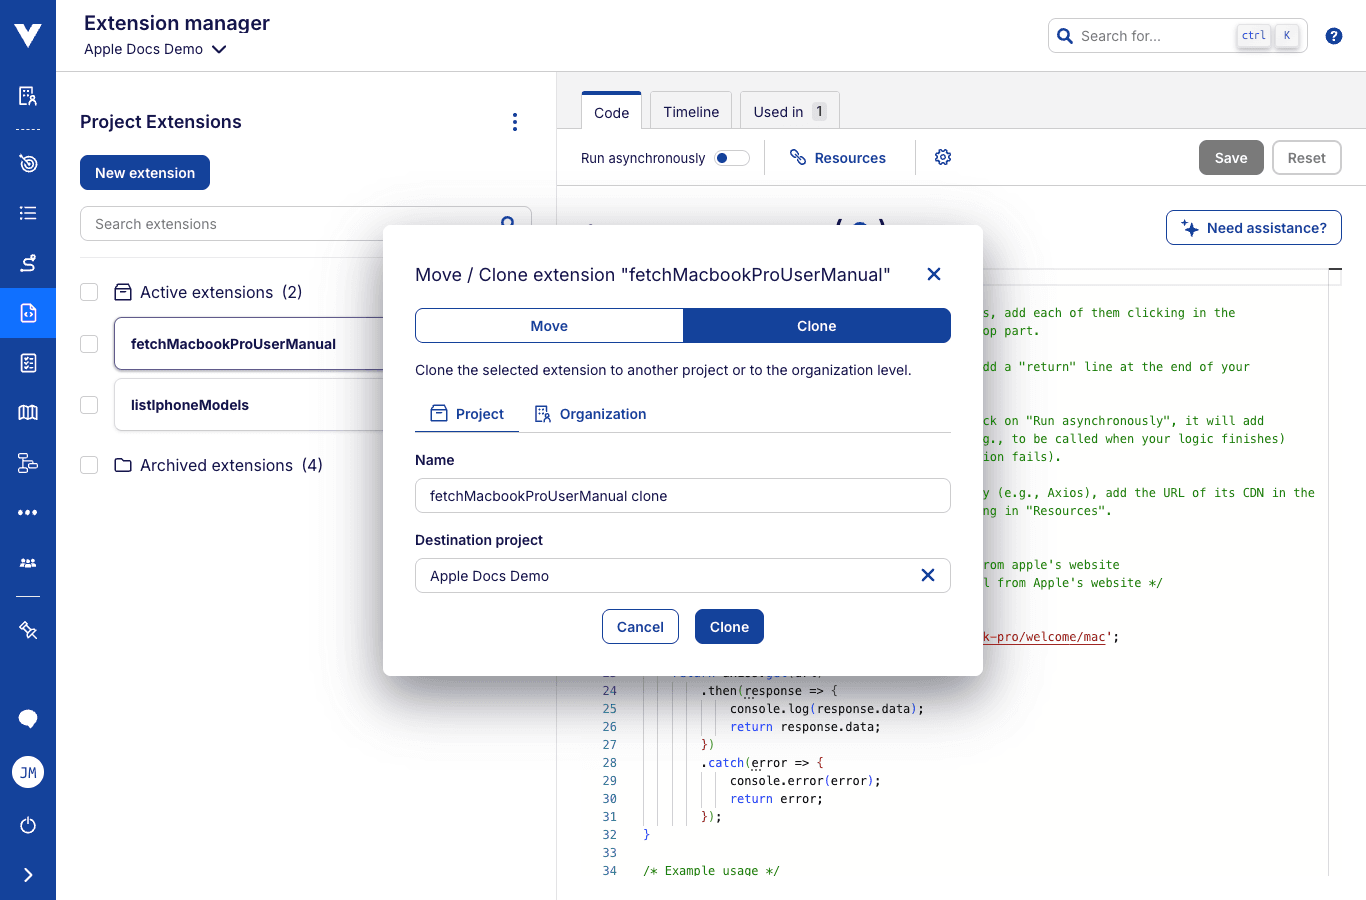
Task: Open the hierarchy diagram icon in sidebar
Action: coord(27,462)
